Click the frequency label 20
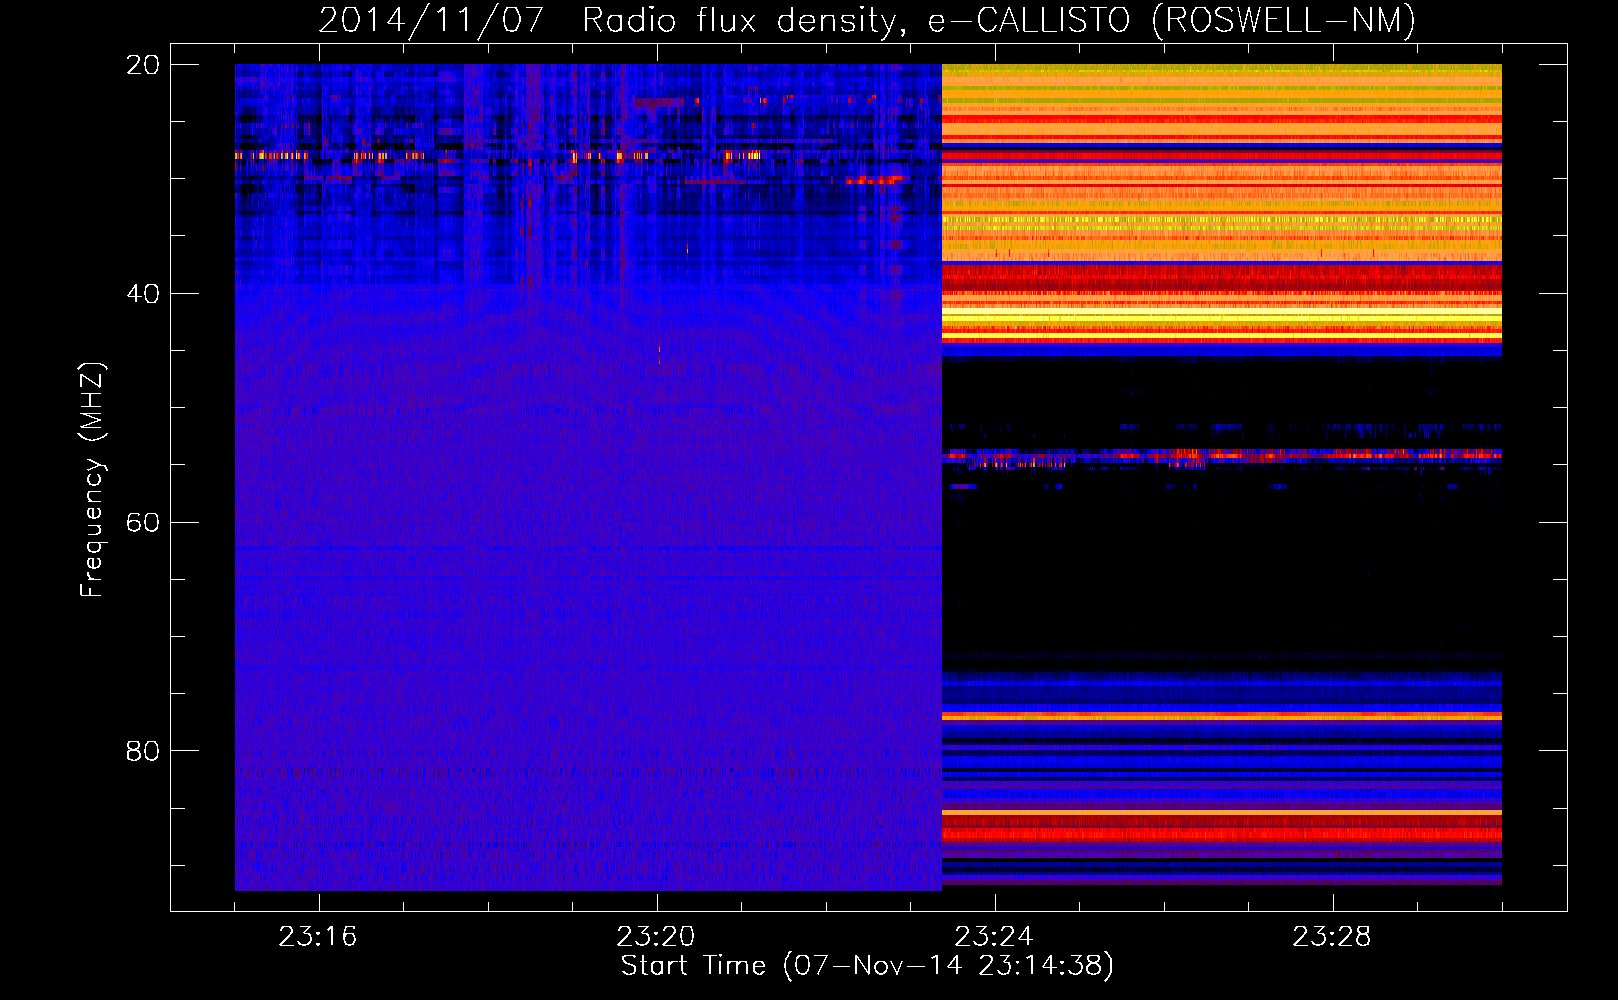 (143, 65)
